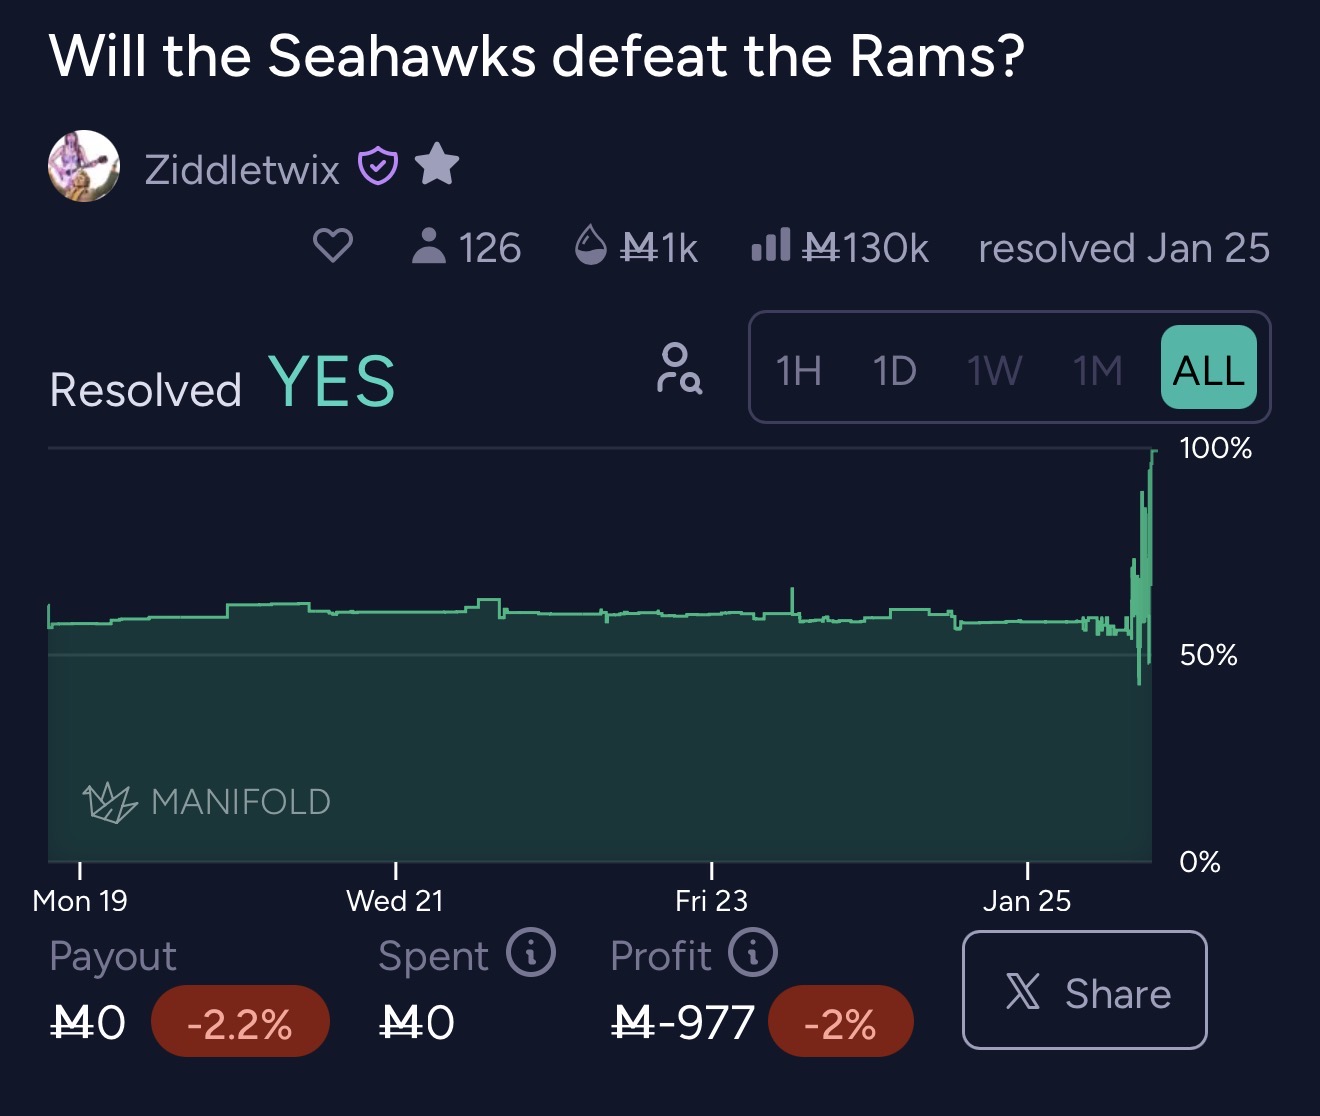Viewport: 1320px width, 1116px height.
Task: Open the Profit info tooltip icon
Action: [x=752, y=953]
